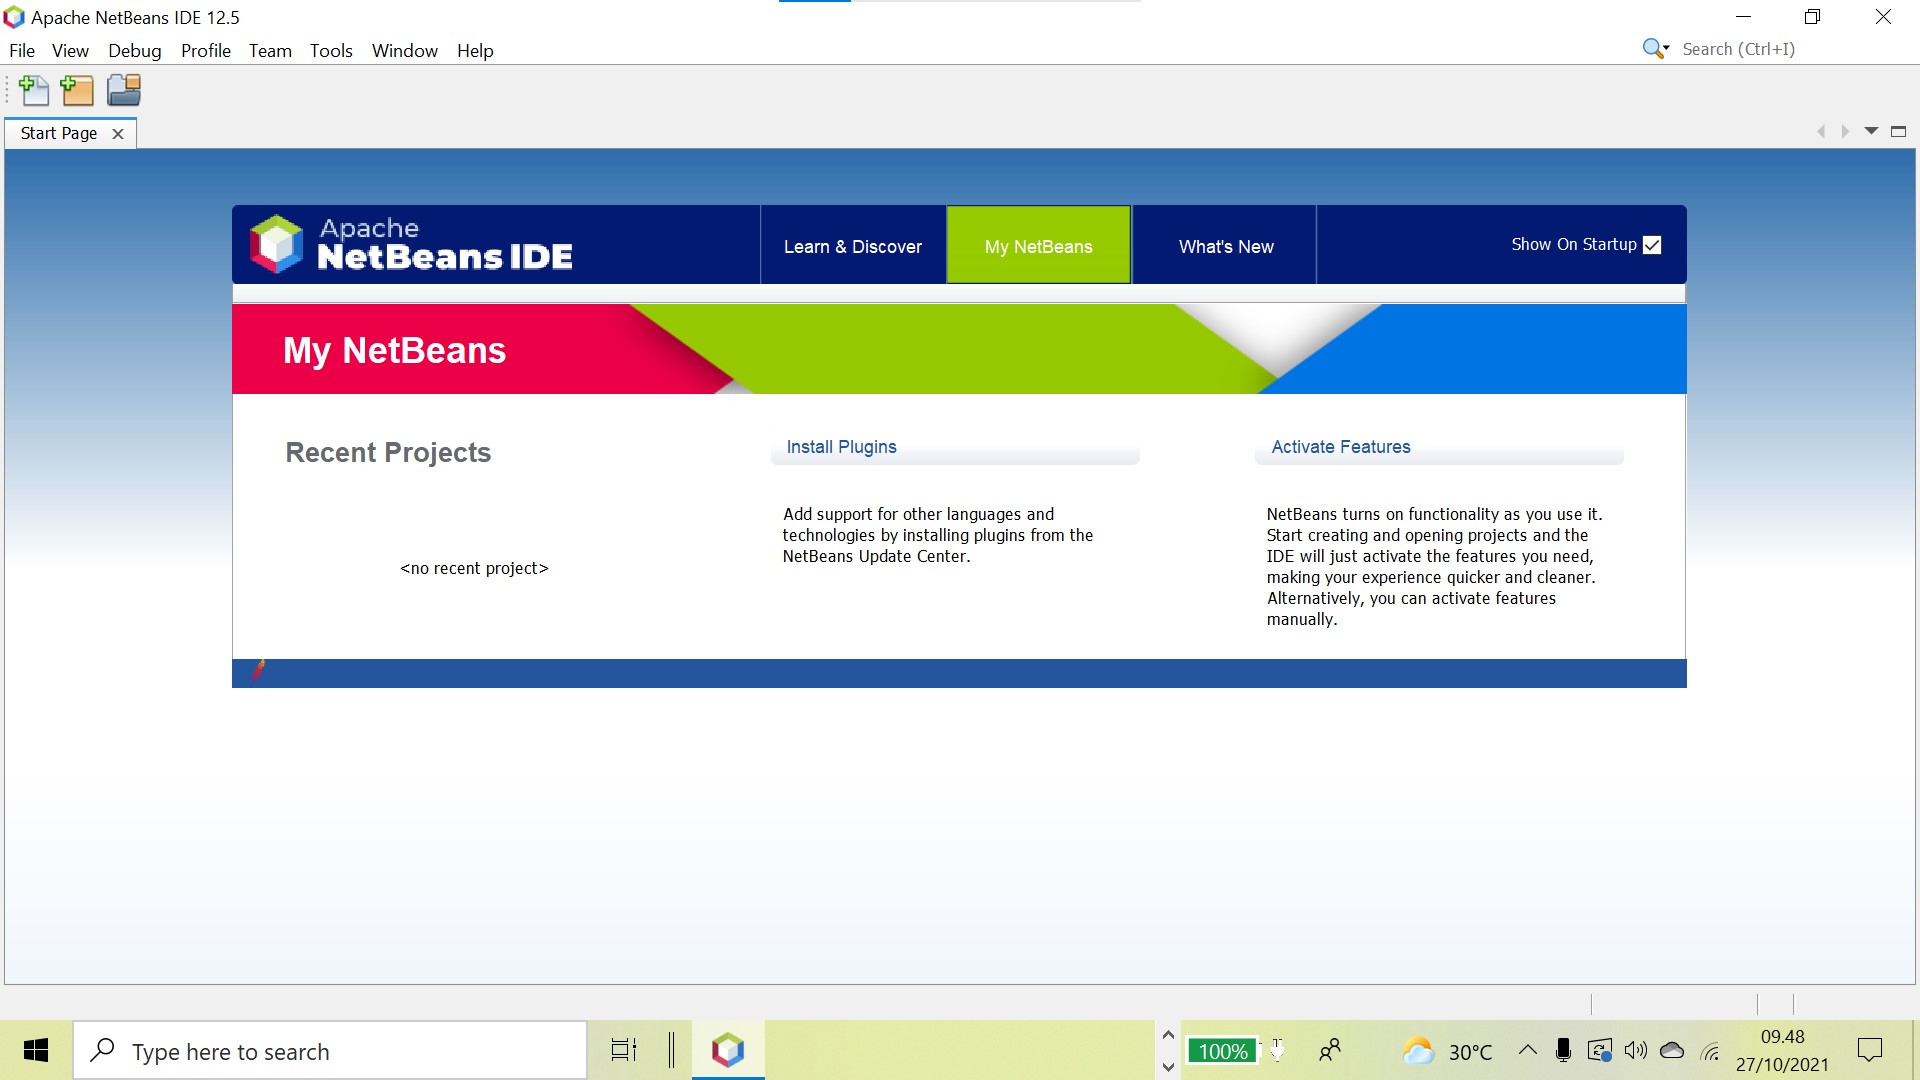Toggle the speaker volume icon in system tray

[x=1636, y=1050]
